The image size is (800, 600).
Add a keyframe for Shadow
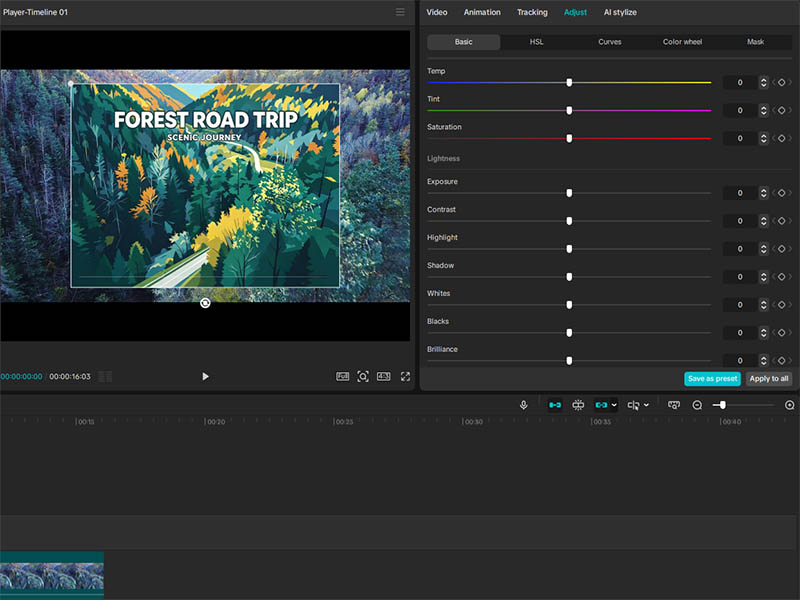781,277
